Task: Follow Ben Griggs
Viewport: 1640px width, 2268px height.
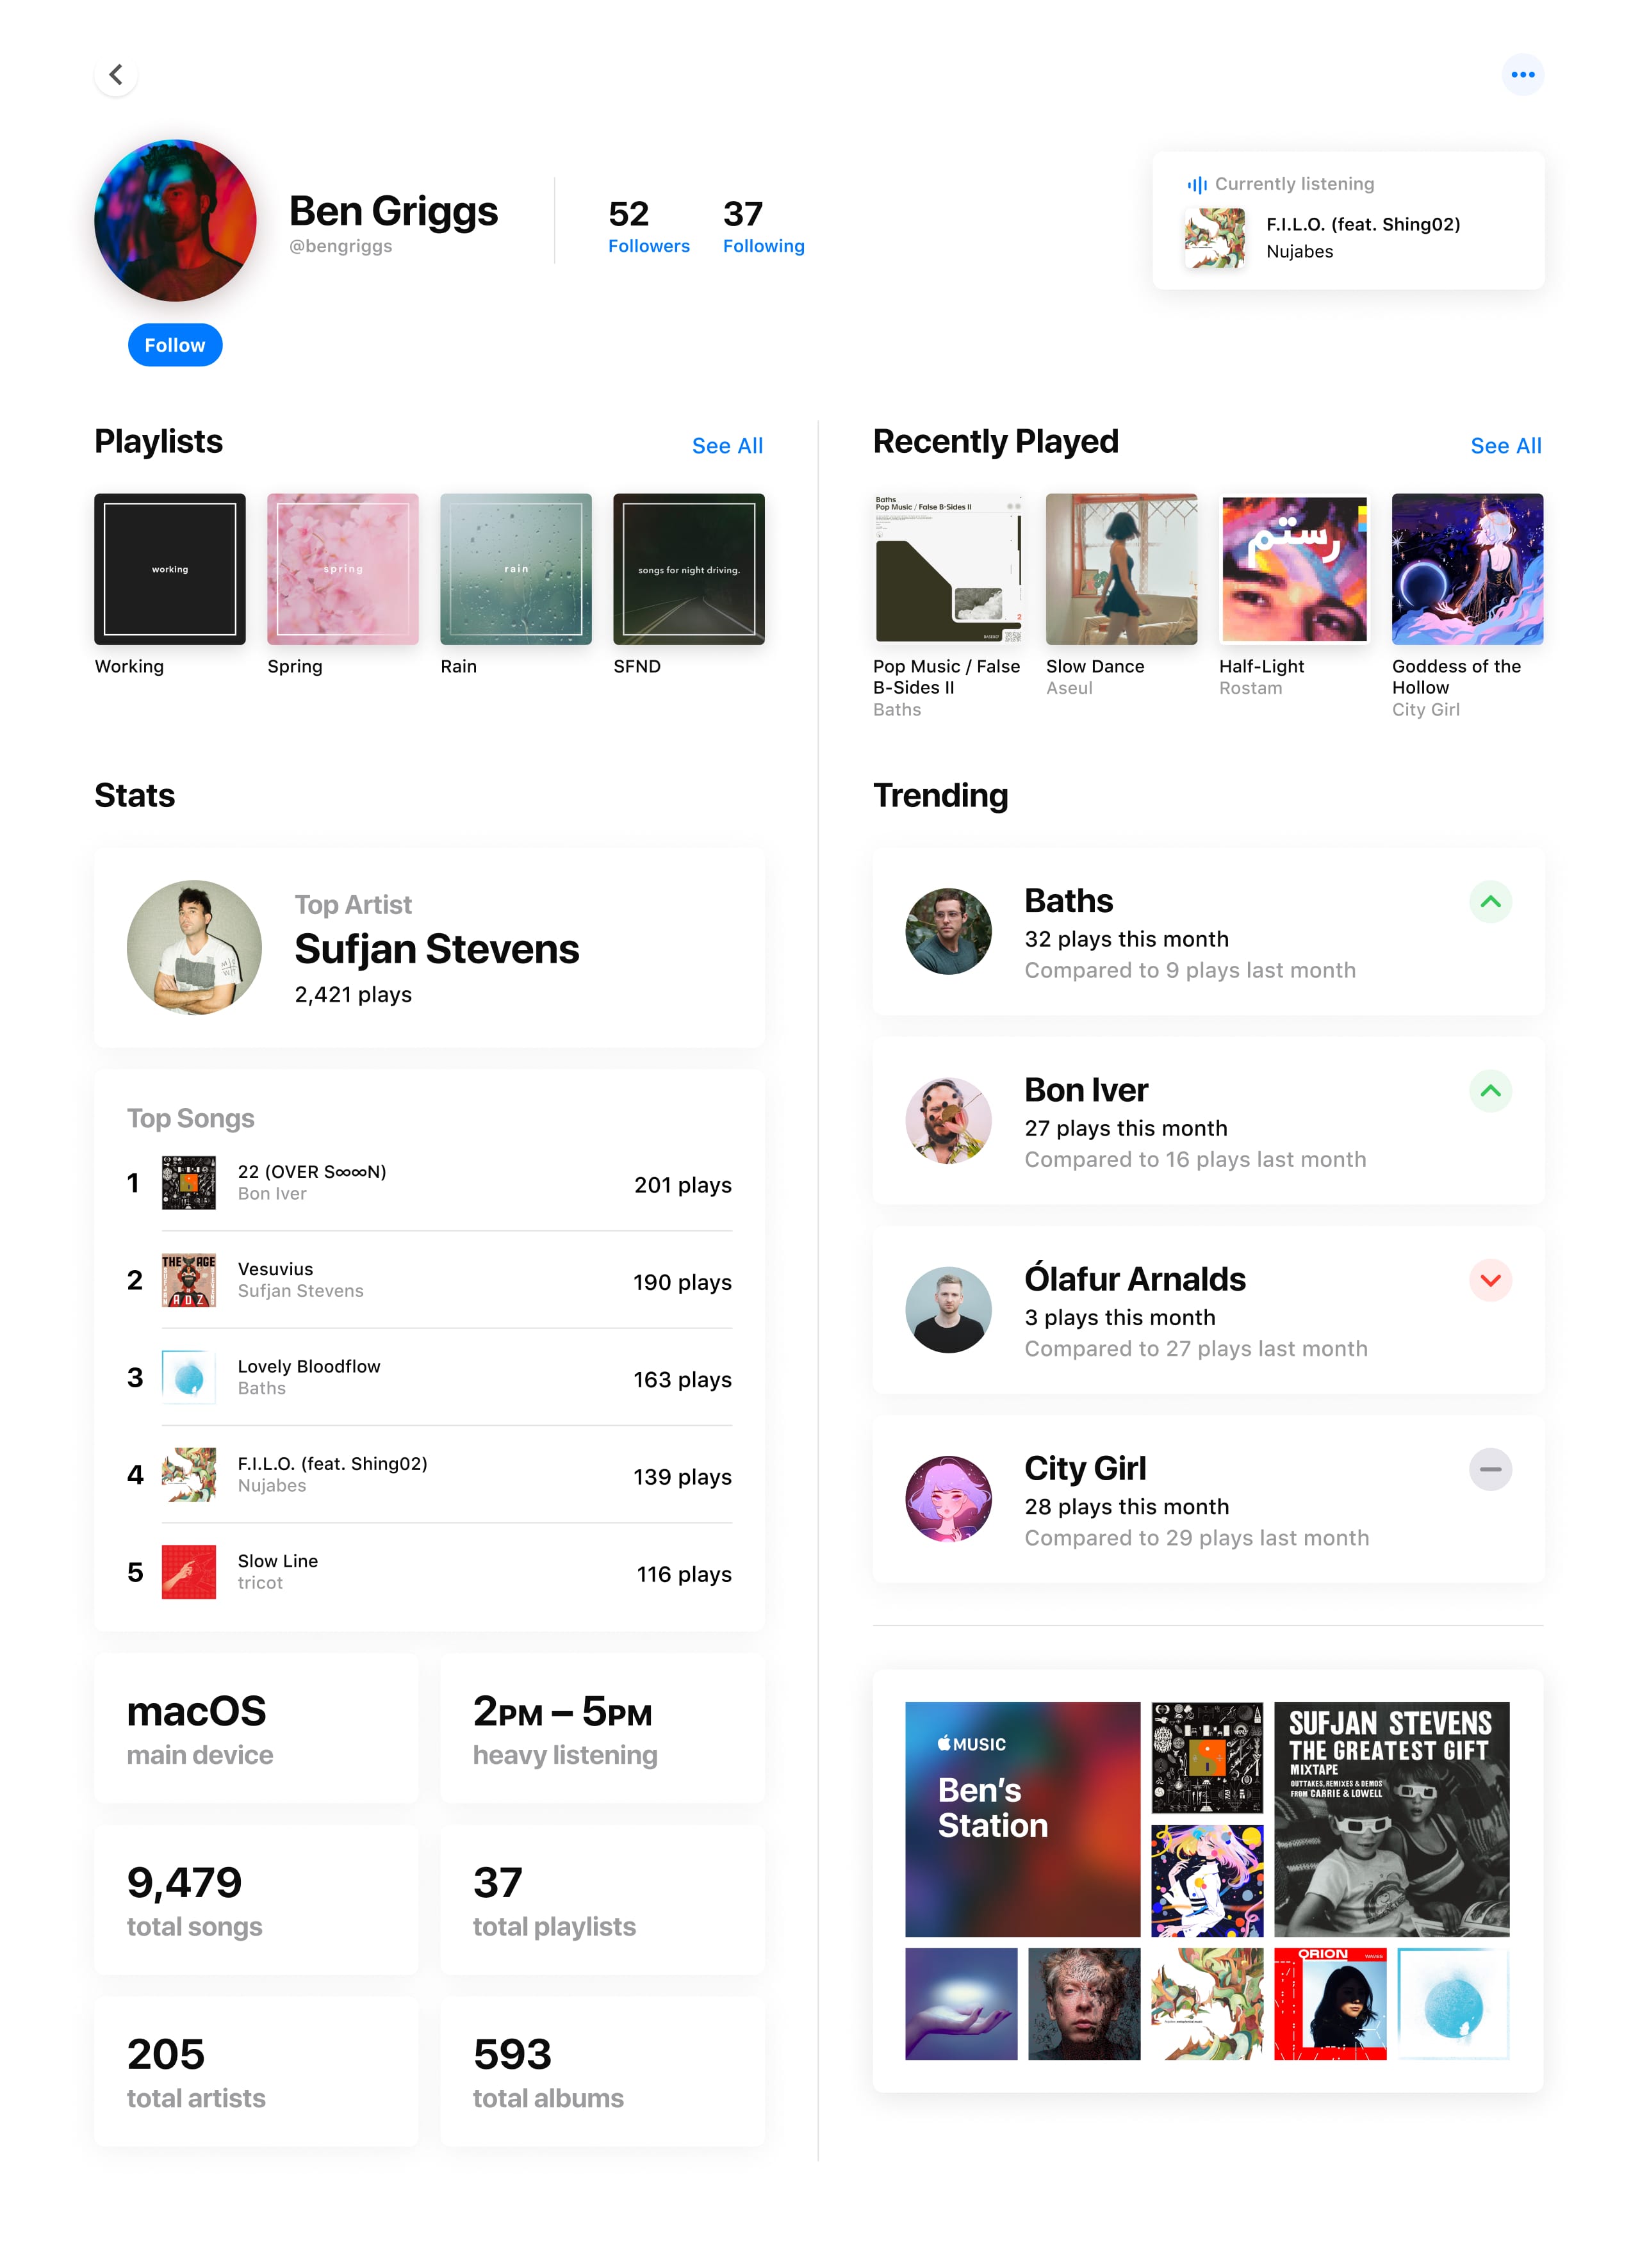Action: [x=175, y=345]
